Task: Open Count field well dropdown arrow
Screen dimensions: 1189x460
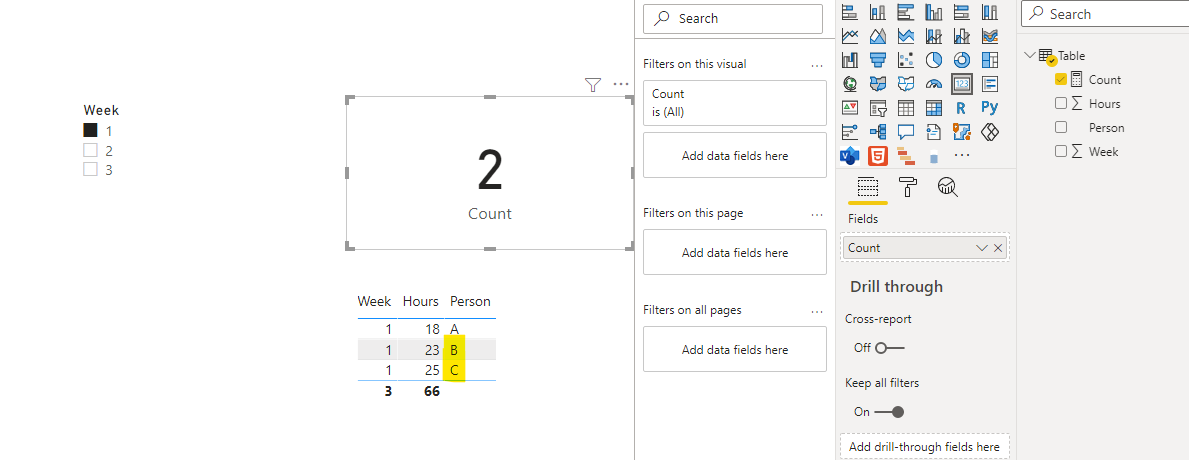Action: (982, 248)
